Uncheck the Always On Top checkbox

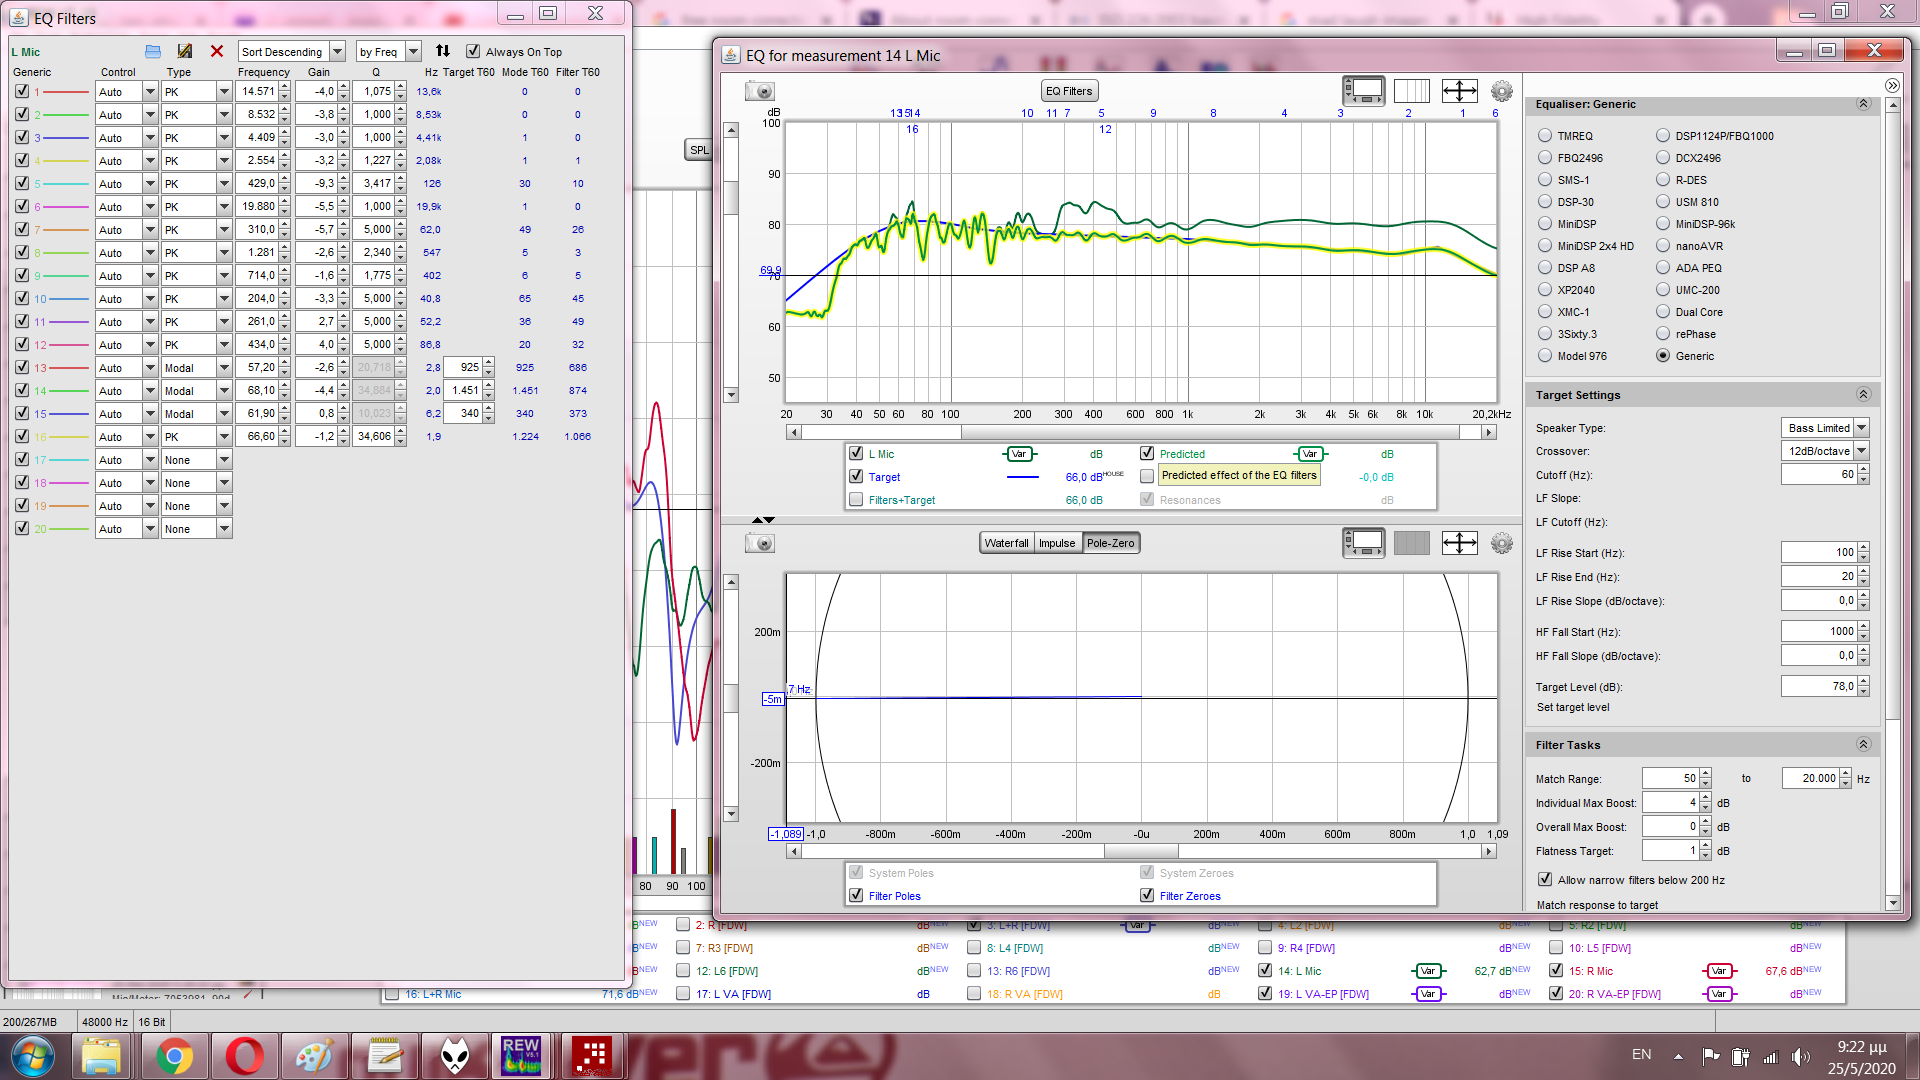473,51
